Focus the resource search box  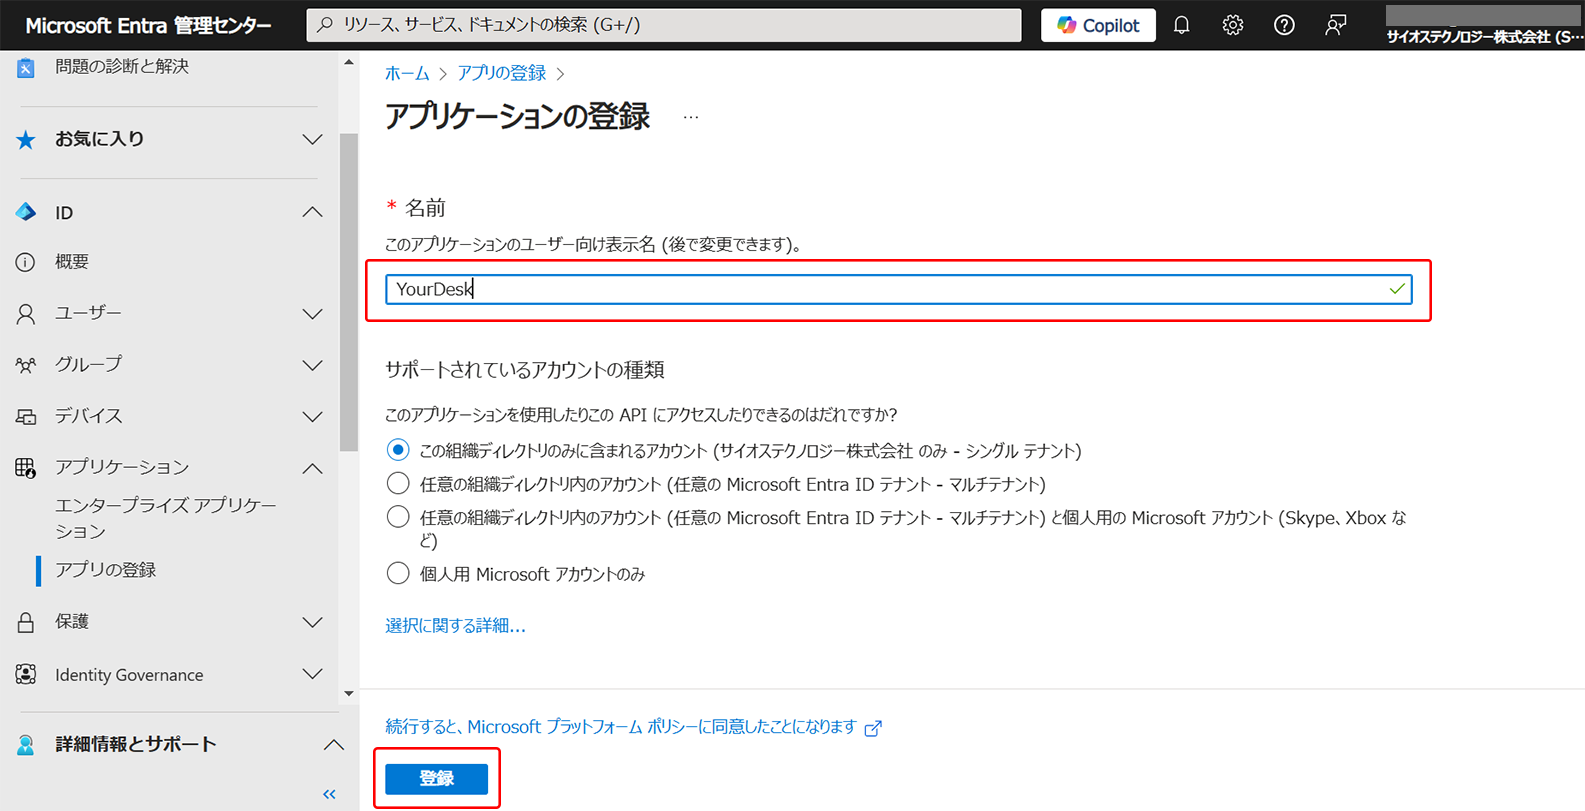[664, 25]
